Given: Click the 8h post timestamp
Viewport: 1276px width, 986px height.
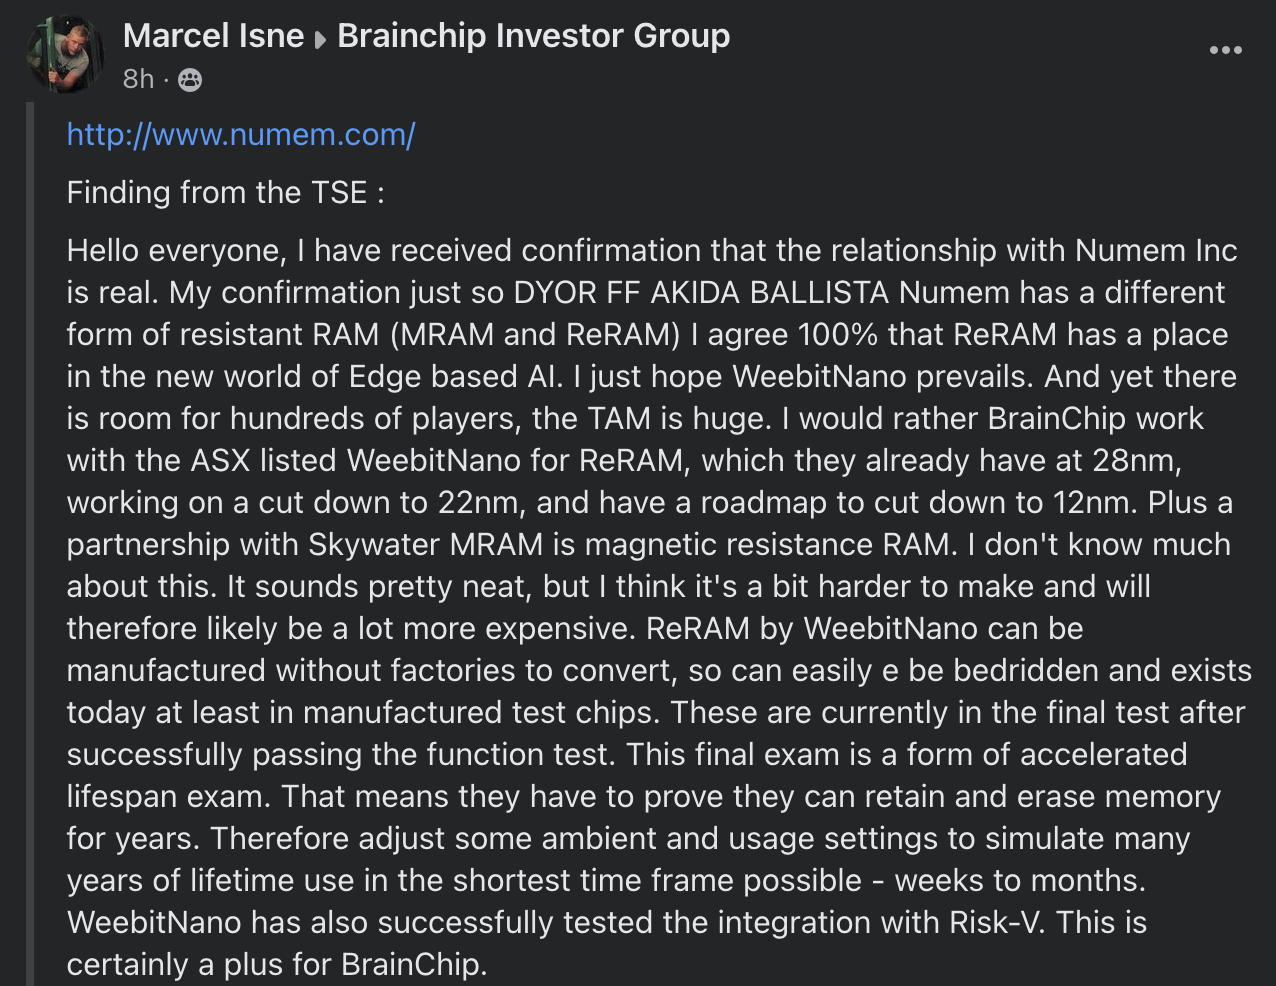Looking at the screenshot, I should [138, 79].
